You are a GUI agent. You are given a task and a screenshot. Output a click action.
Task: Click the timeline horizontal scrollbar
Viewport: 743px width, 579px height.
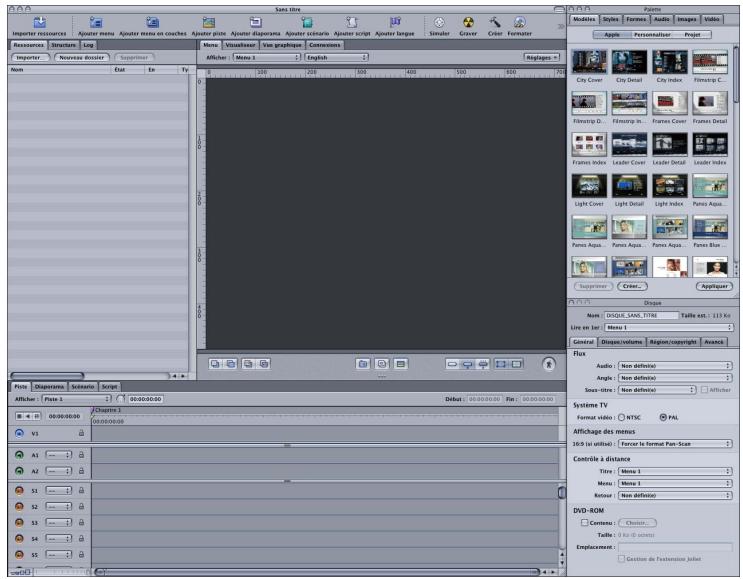pos(317,572)
